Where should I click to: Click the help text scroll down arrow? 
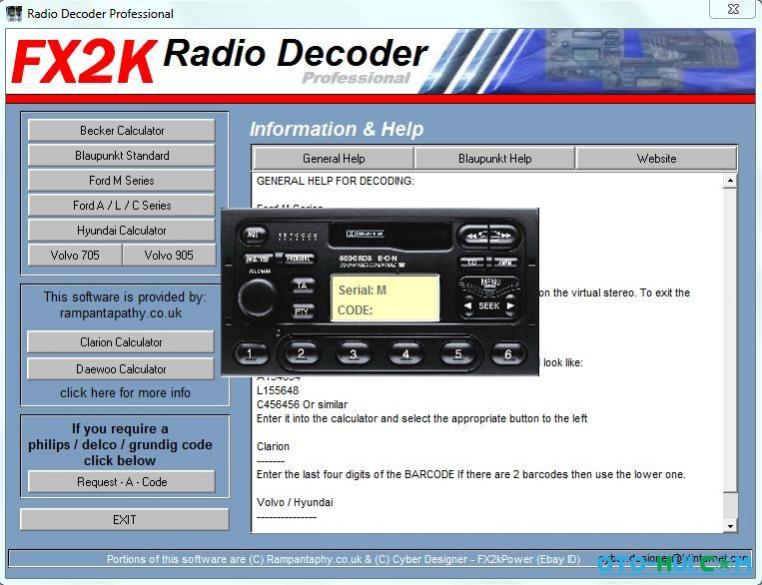pyautogui.click(x=730, y=526)
